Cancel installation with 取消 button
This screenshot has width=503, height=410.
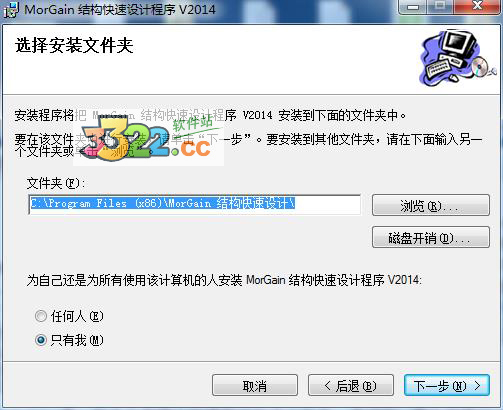255,386
